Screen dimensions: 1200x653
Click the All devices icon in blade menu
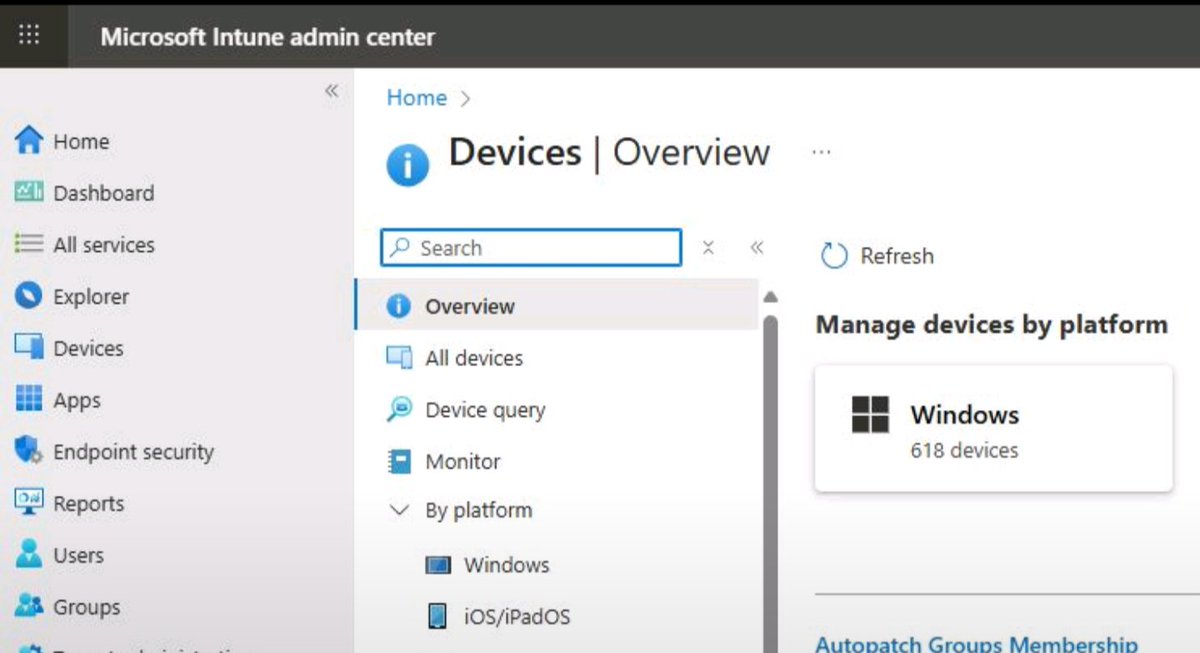[399, 357]
